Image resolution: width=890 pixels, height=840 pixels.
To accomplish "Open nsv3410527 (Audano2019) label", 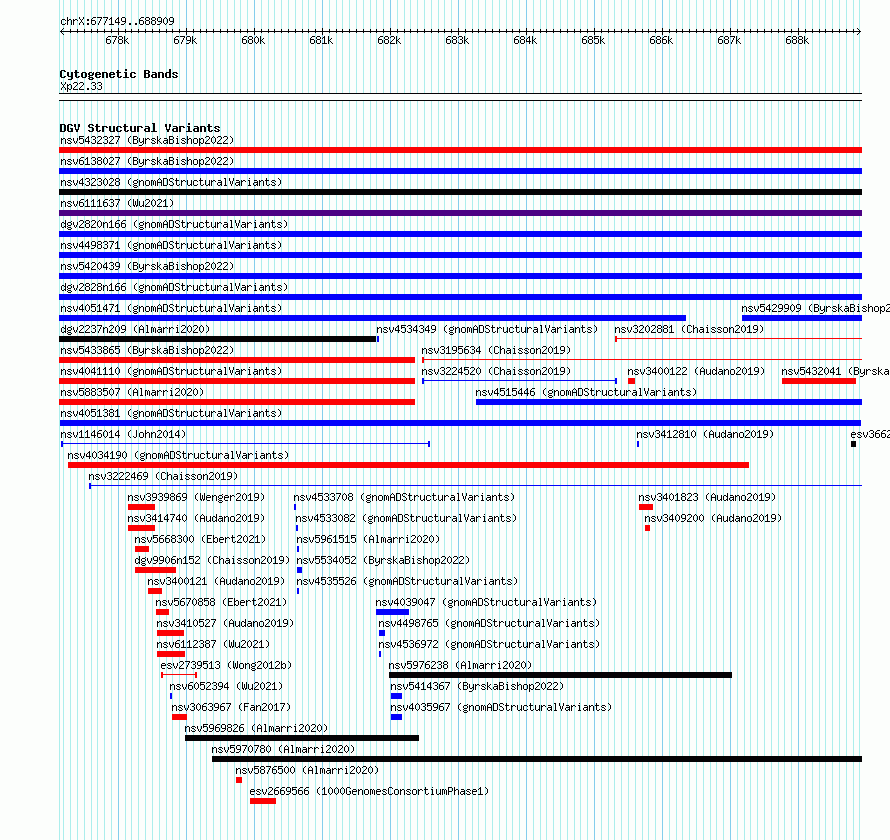I will (225, 623).
